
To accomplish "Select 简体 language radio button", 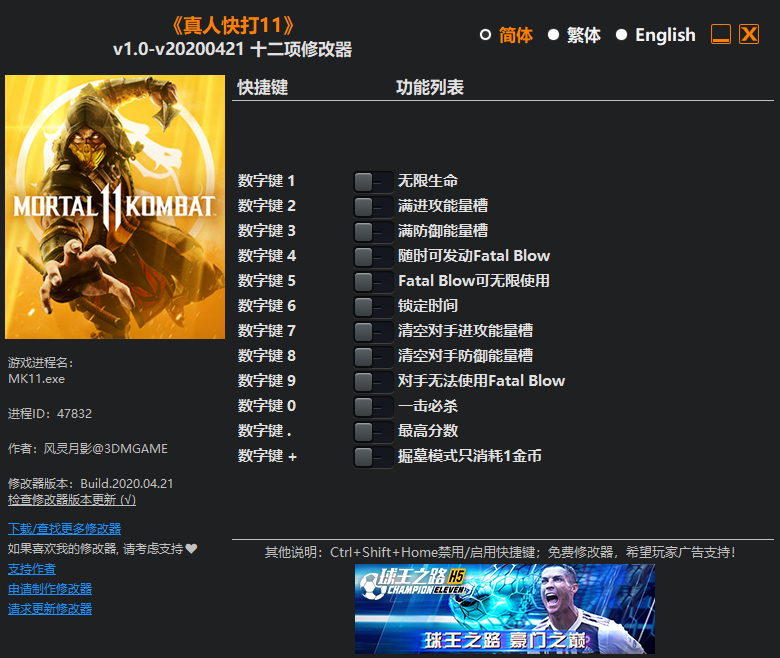I will [485, 35].
